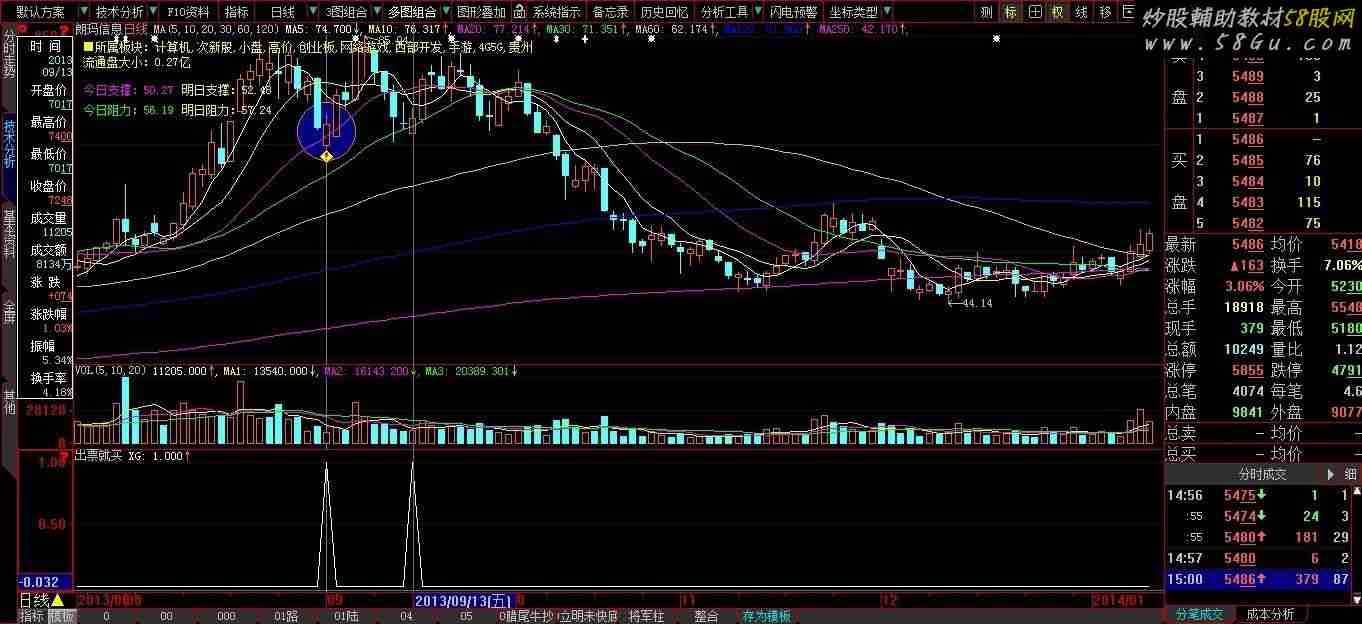
Task: Open F10资料 company info
Action: point(188,12)
